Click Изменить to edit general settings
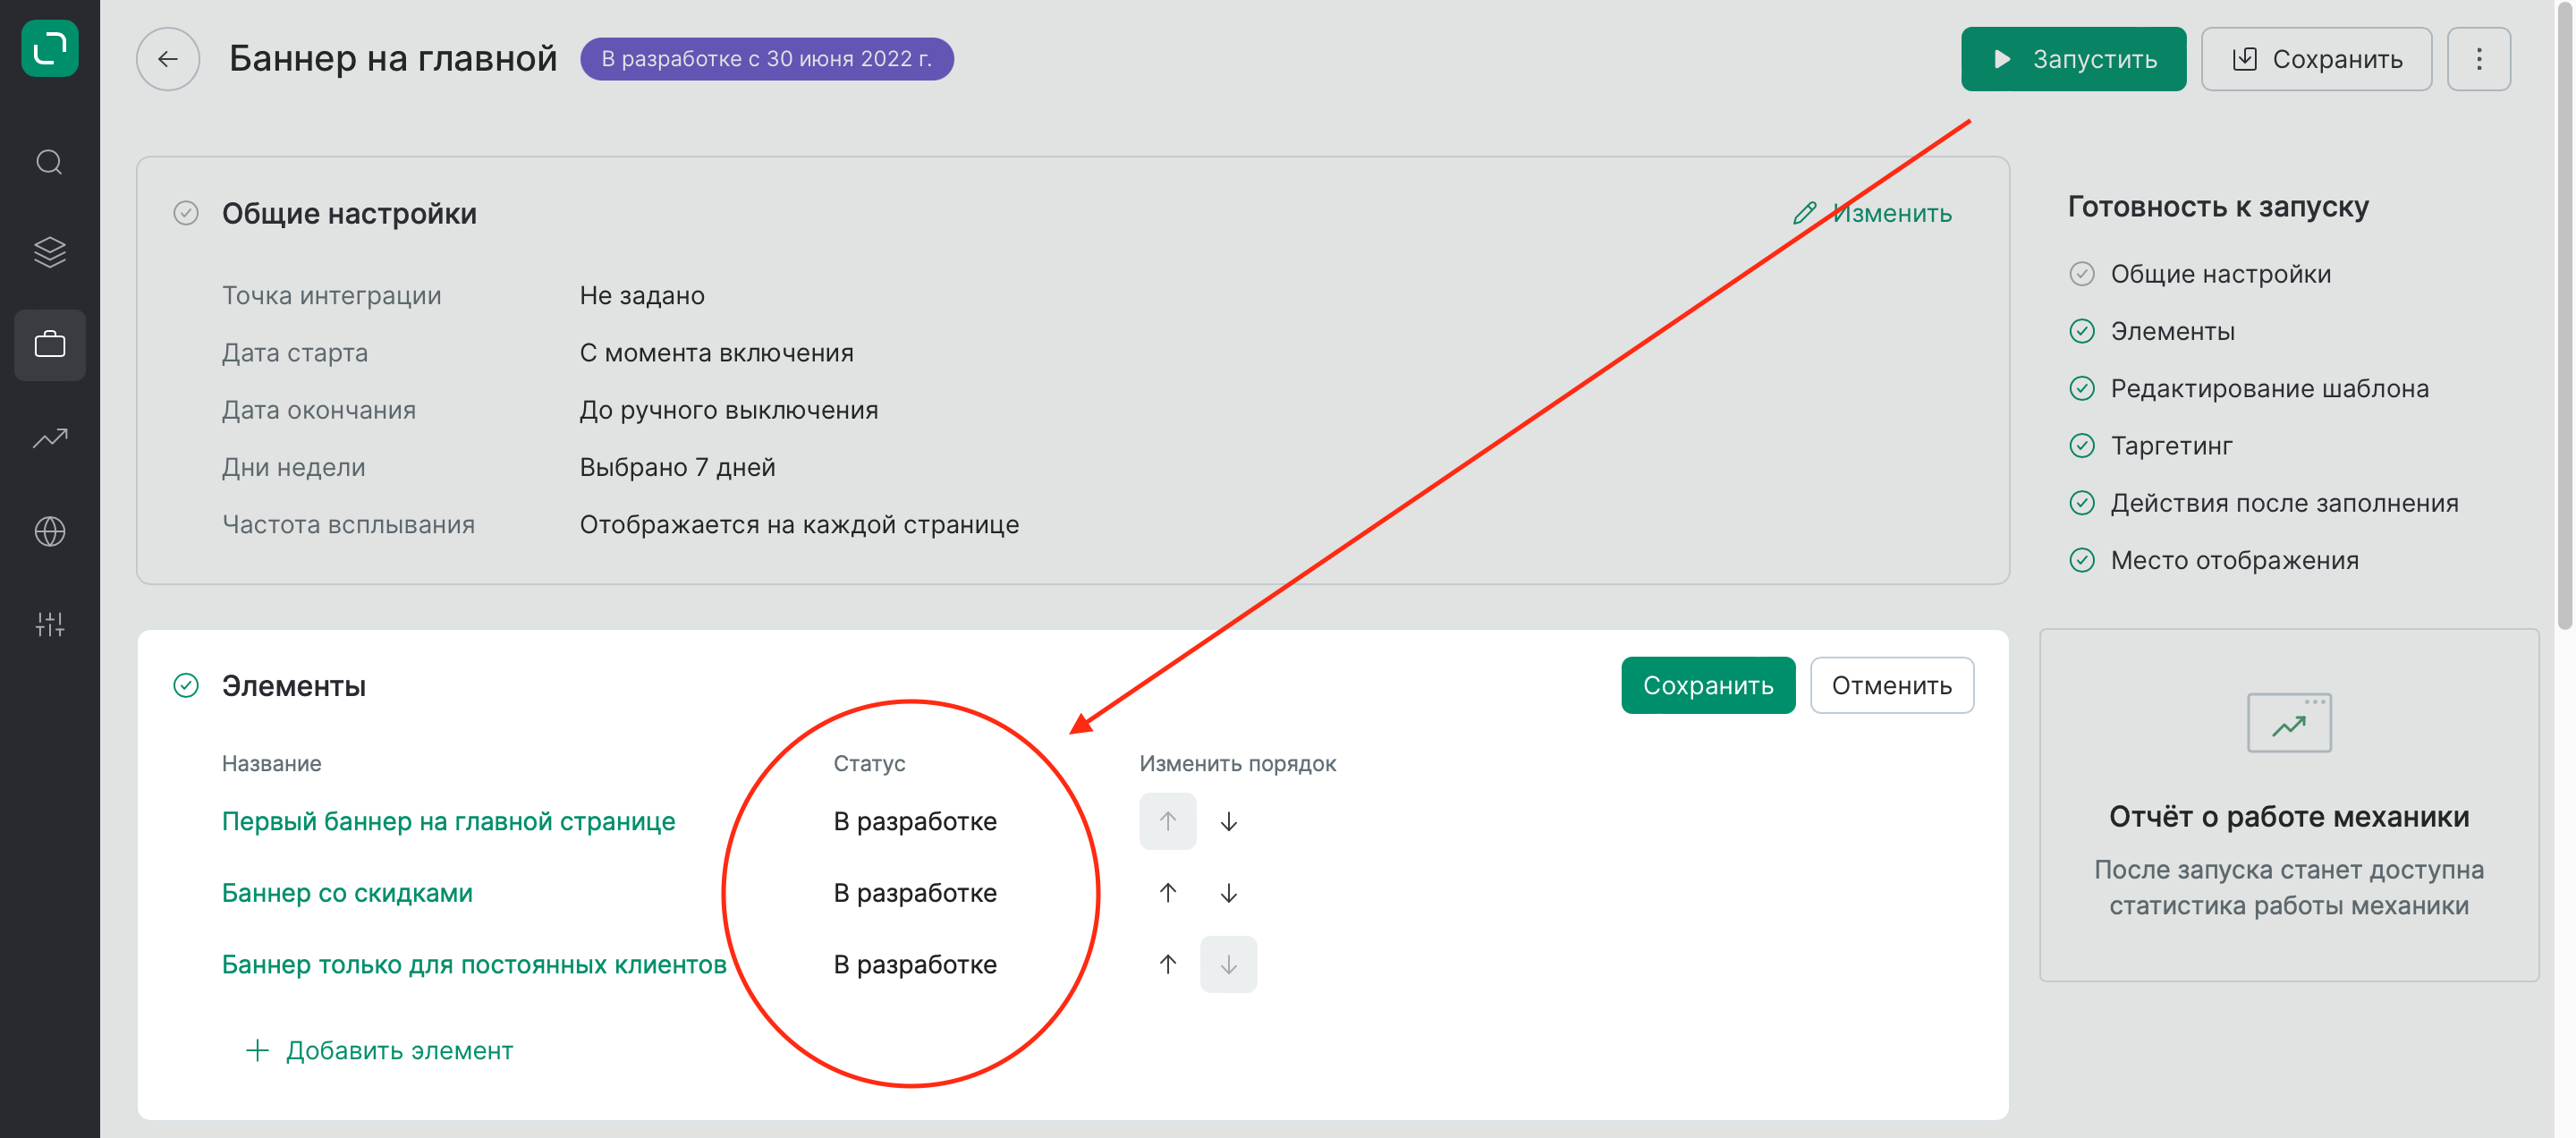The width and height of the screenshot is (2576, 1138). click(1872, 213)
